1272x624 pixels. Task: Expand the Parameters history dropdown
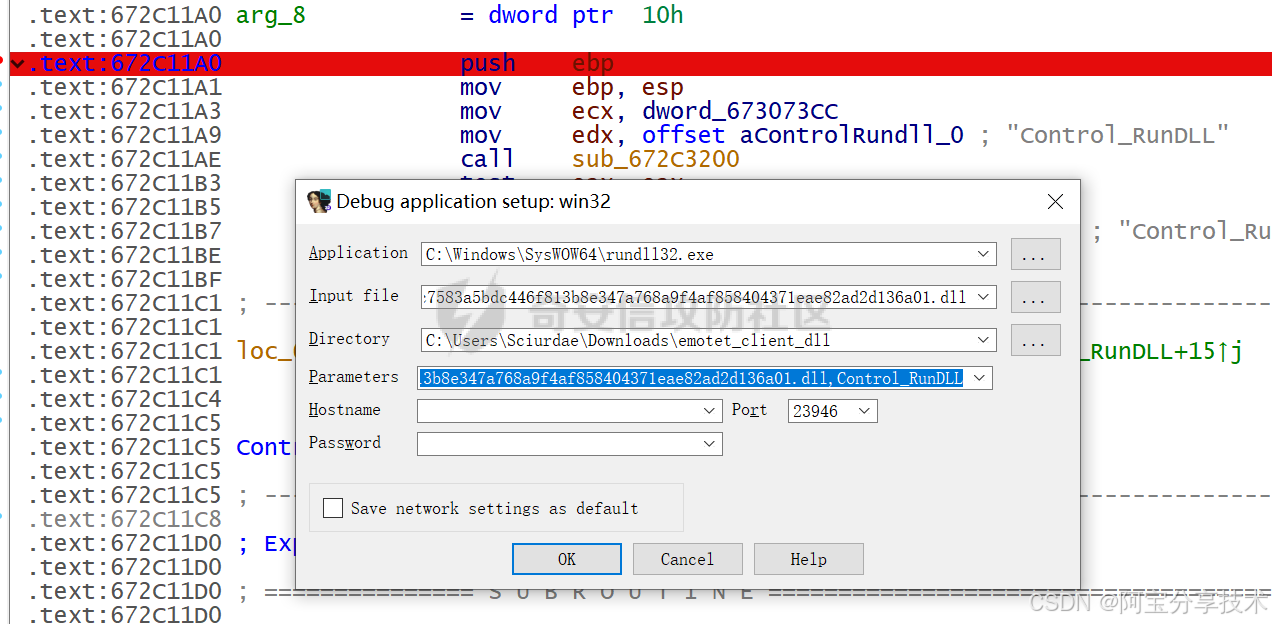click(x=979, y=378)
